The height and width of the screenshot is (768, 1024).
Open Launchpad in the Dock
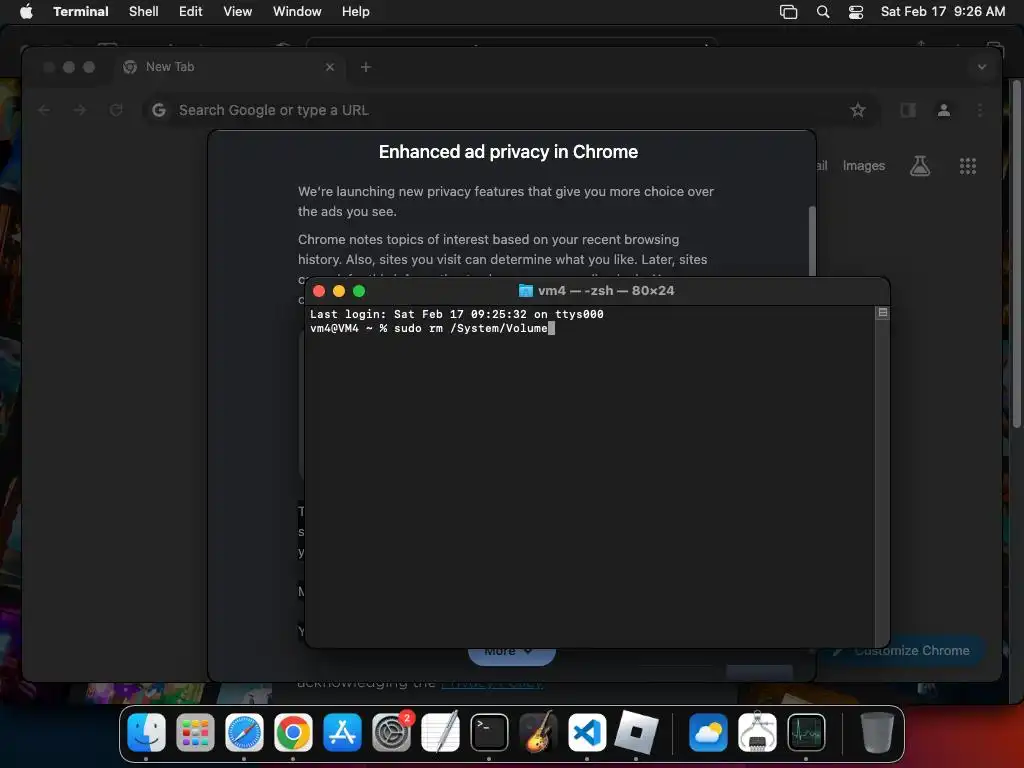(x=195, y=732)
